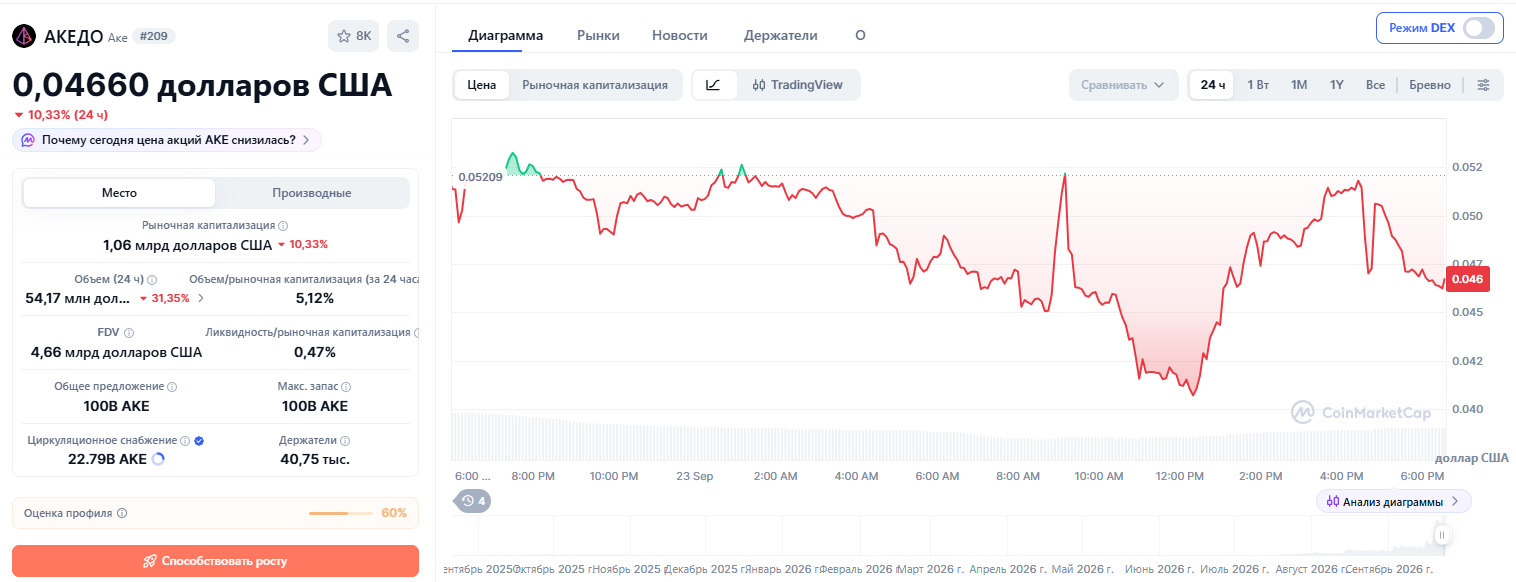Image resolution: width=1516 pixels, height=582 pixels.
Task: Click the 5,12% volume to market cap value
Action: [315, 298]
